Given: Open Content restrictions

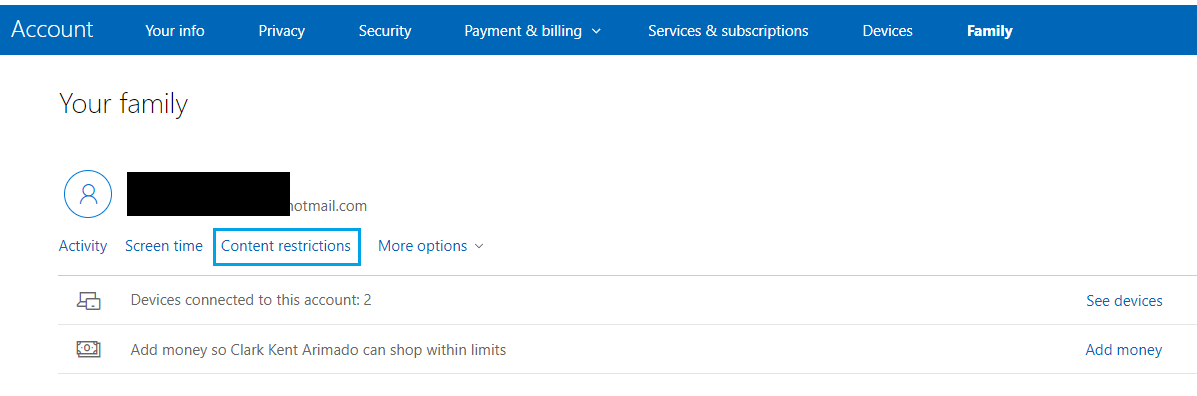Looking at the screenshot, I should [286, 246].
